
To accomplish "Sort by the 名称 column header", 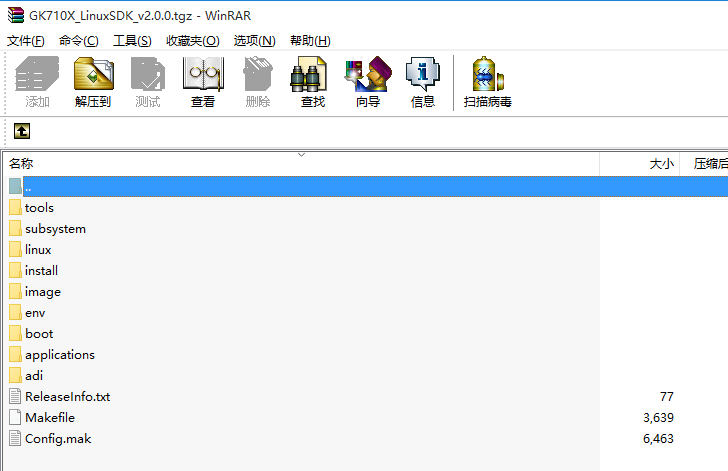I will [302, 164].
